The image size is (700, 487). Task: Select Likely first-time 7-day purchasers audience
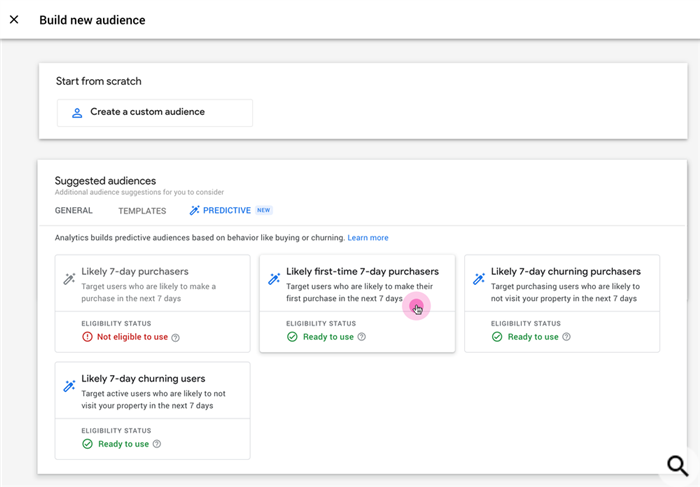pyautogui.click(x=357, y=303)
